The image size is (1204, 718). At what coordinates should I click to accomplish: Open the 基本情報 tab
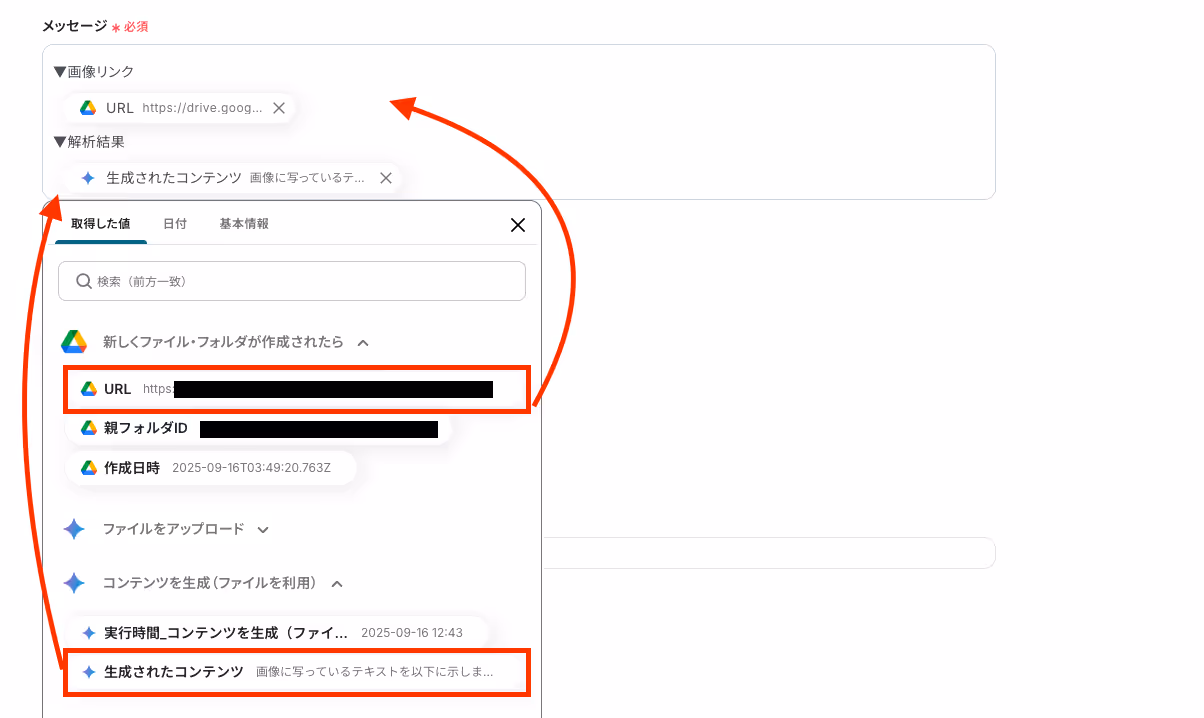(244, 224)
